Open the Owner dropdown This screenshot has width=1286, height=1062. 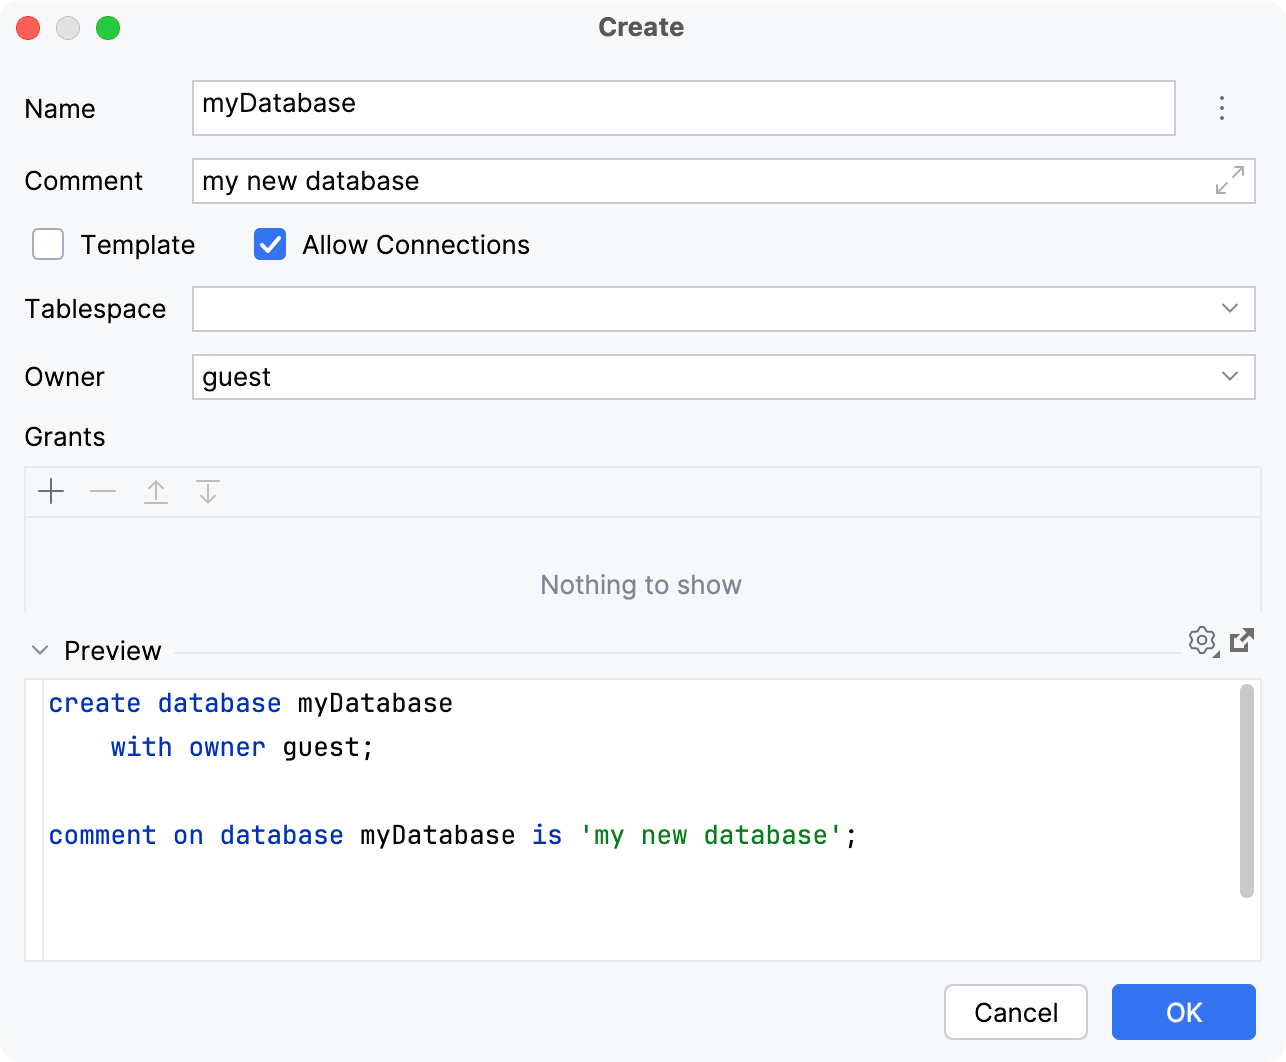[x=1229, y=377]
